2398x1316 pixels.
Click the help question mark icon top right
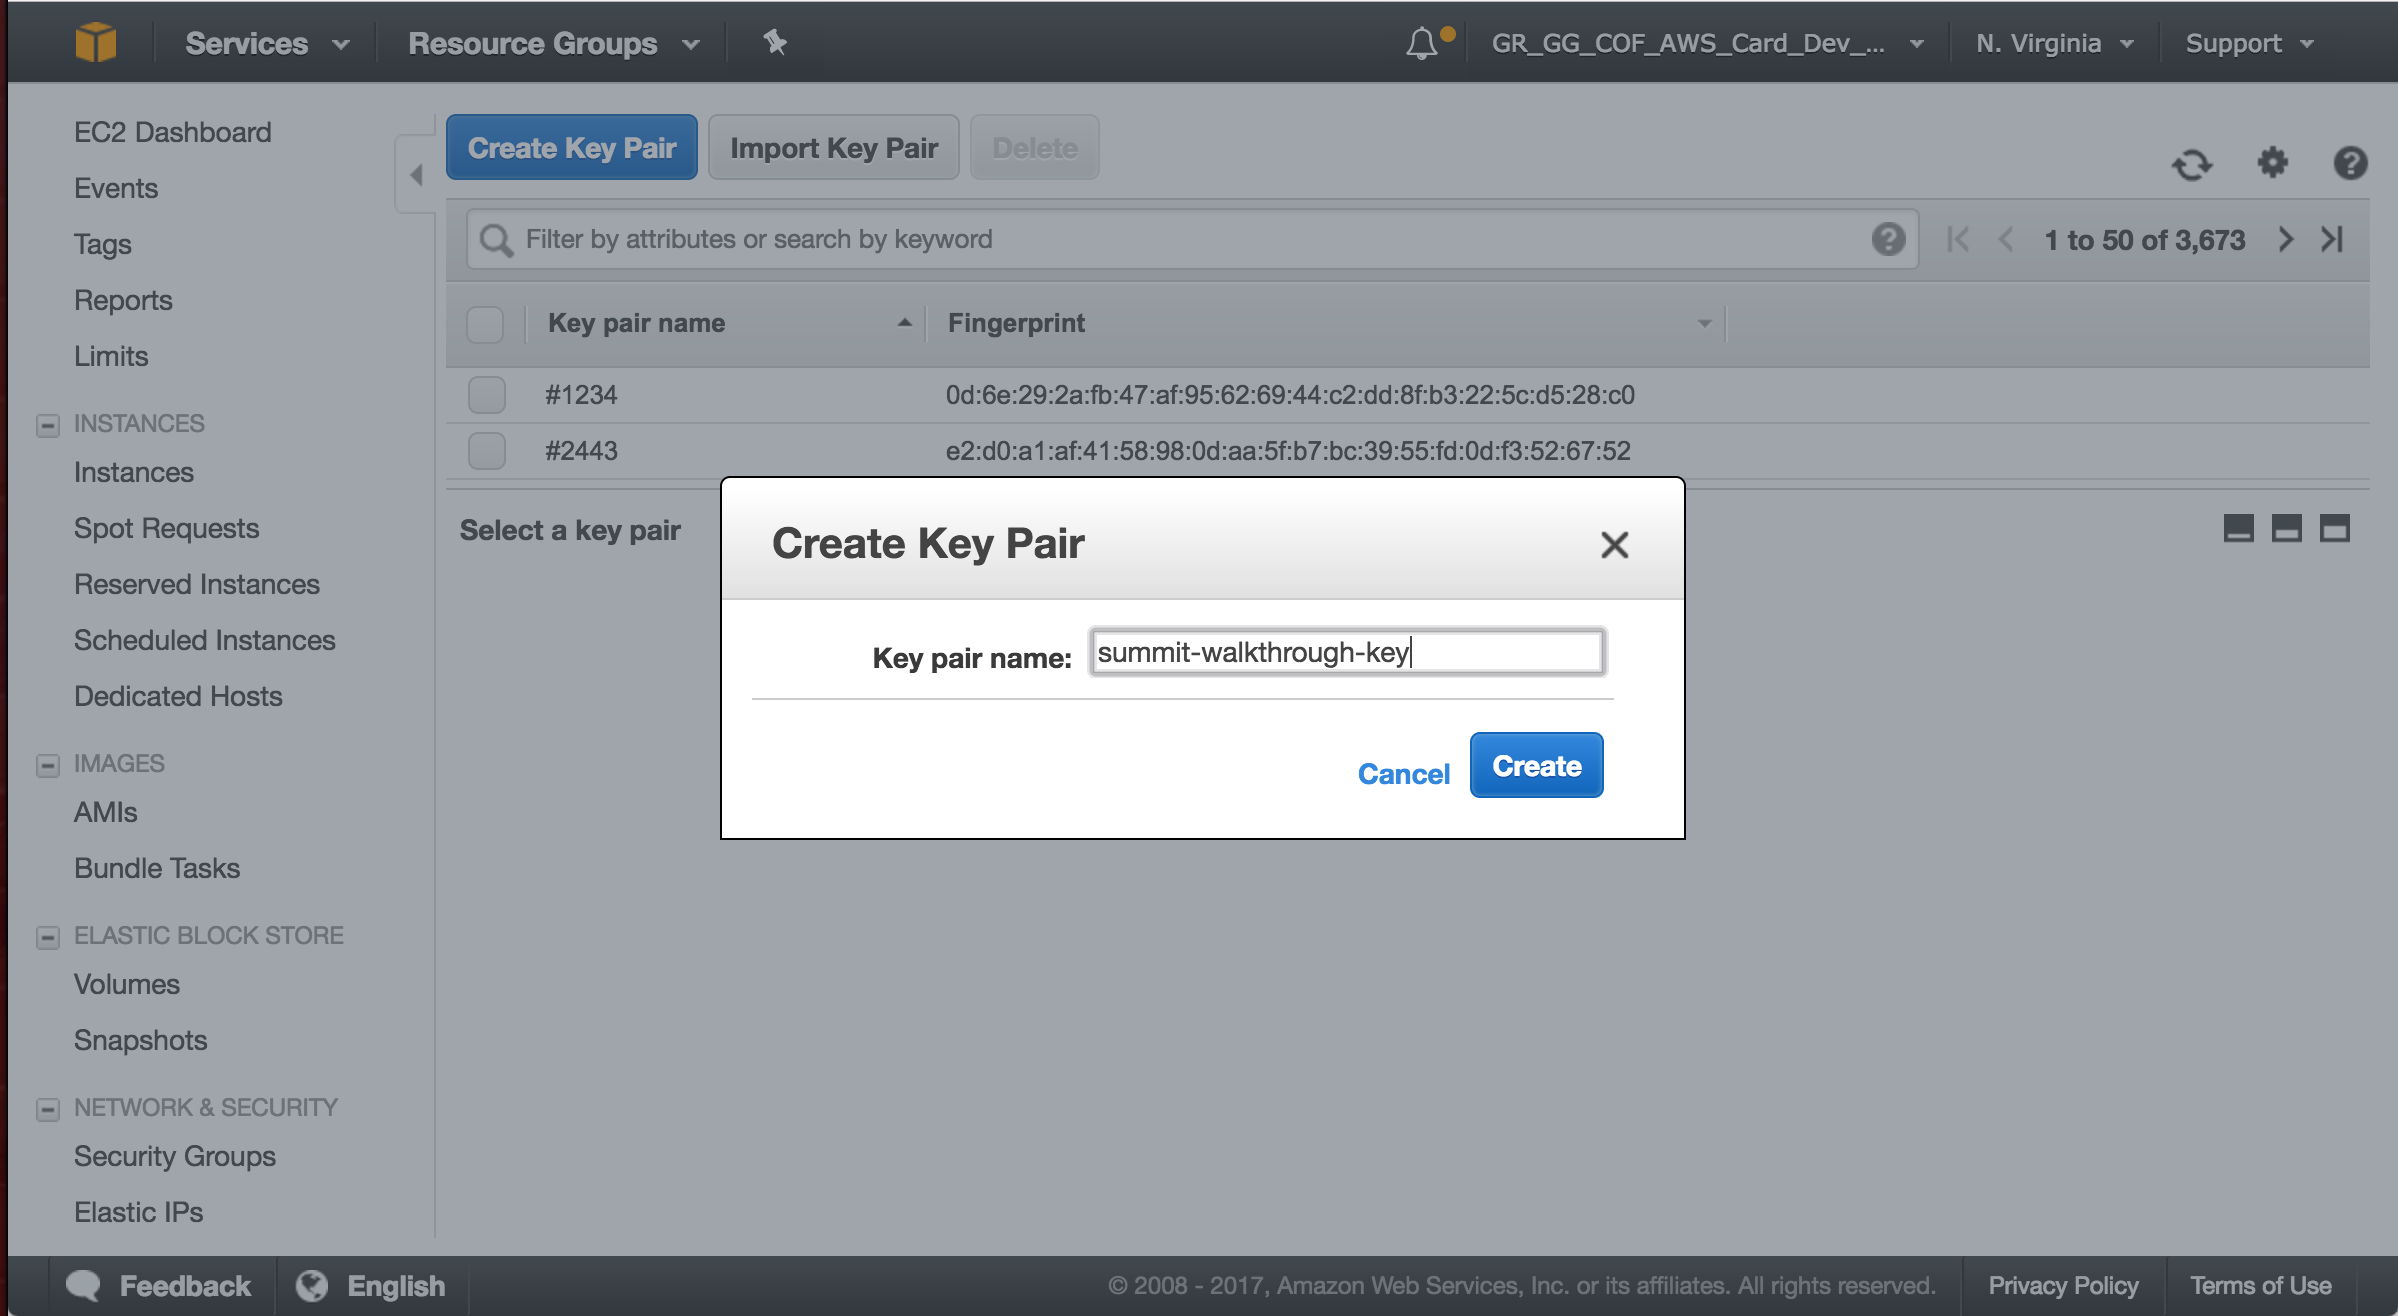click(x=2350, y=163)
